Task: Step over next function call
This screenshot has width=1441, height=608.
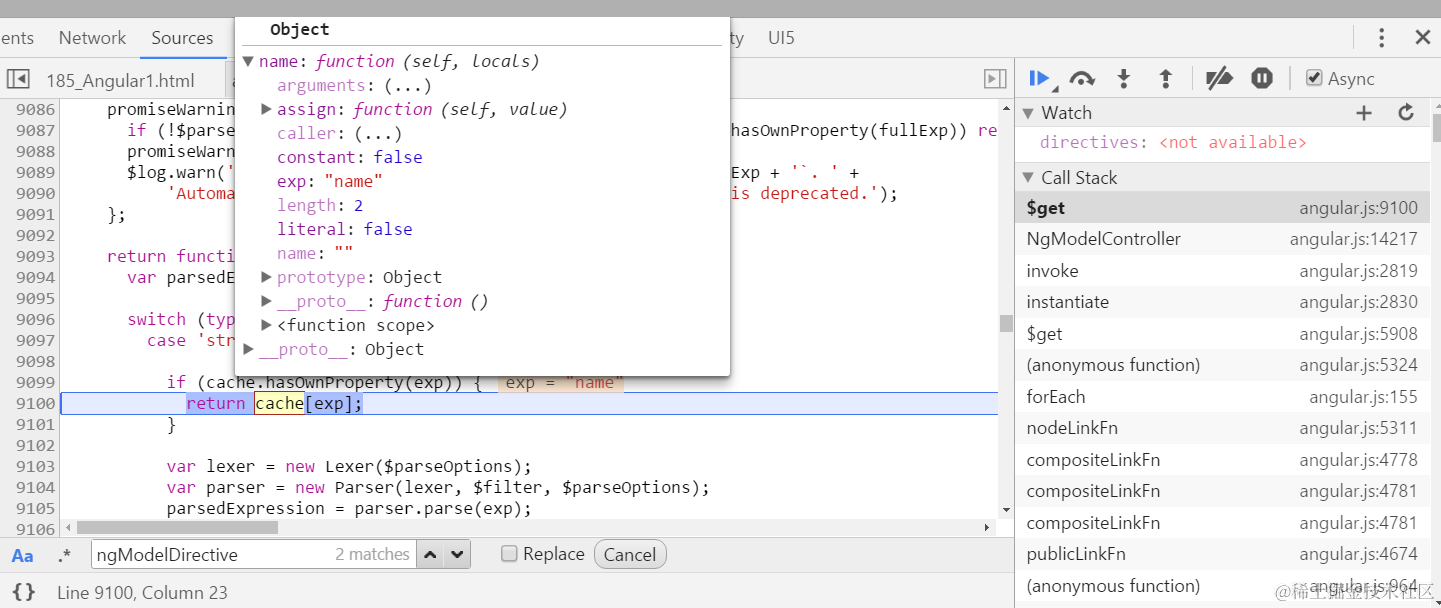Action: (x=1082, y=78)
